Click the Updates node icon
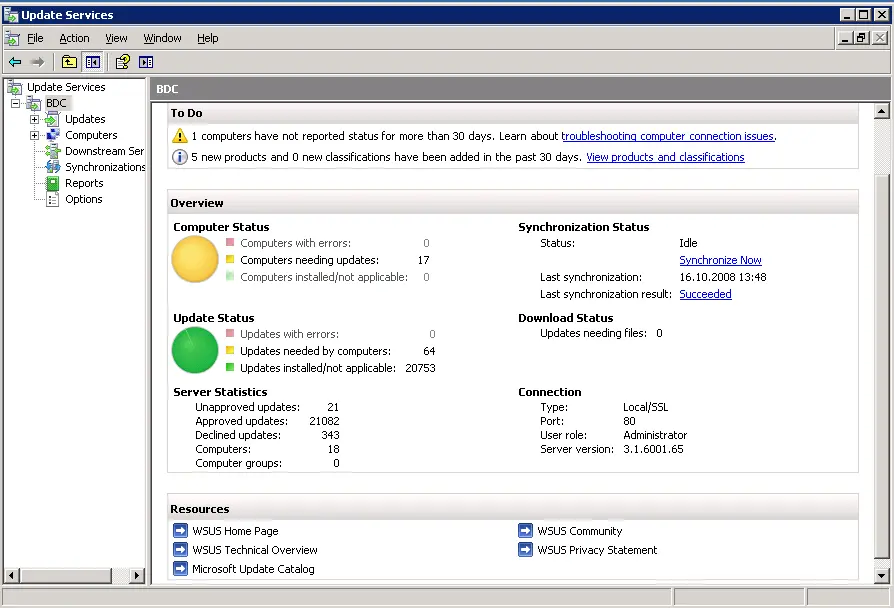The width and height of the screenshot is (894, 608). pyautogui.click(x=52, y=119)
